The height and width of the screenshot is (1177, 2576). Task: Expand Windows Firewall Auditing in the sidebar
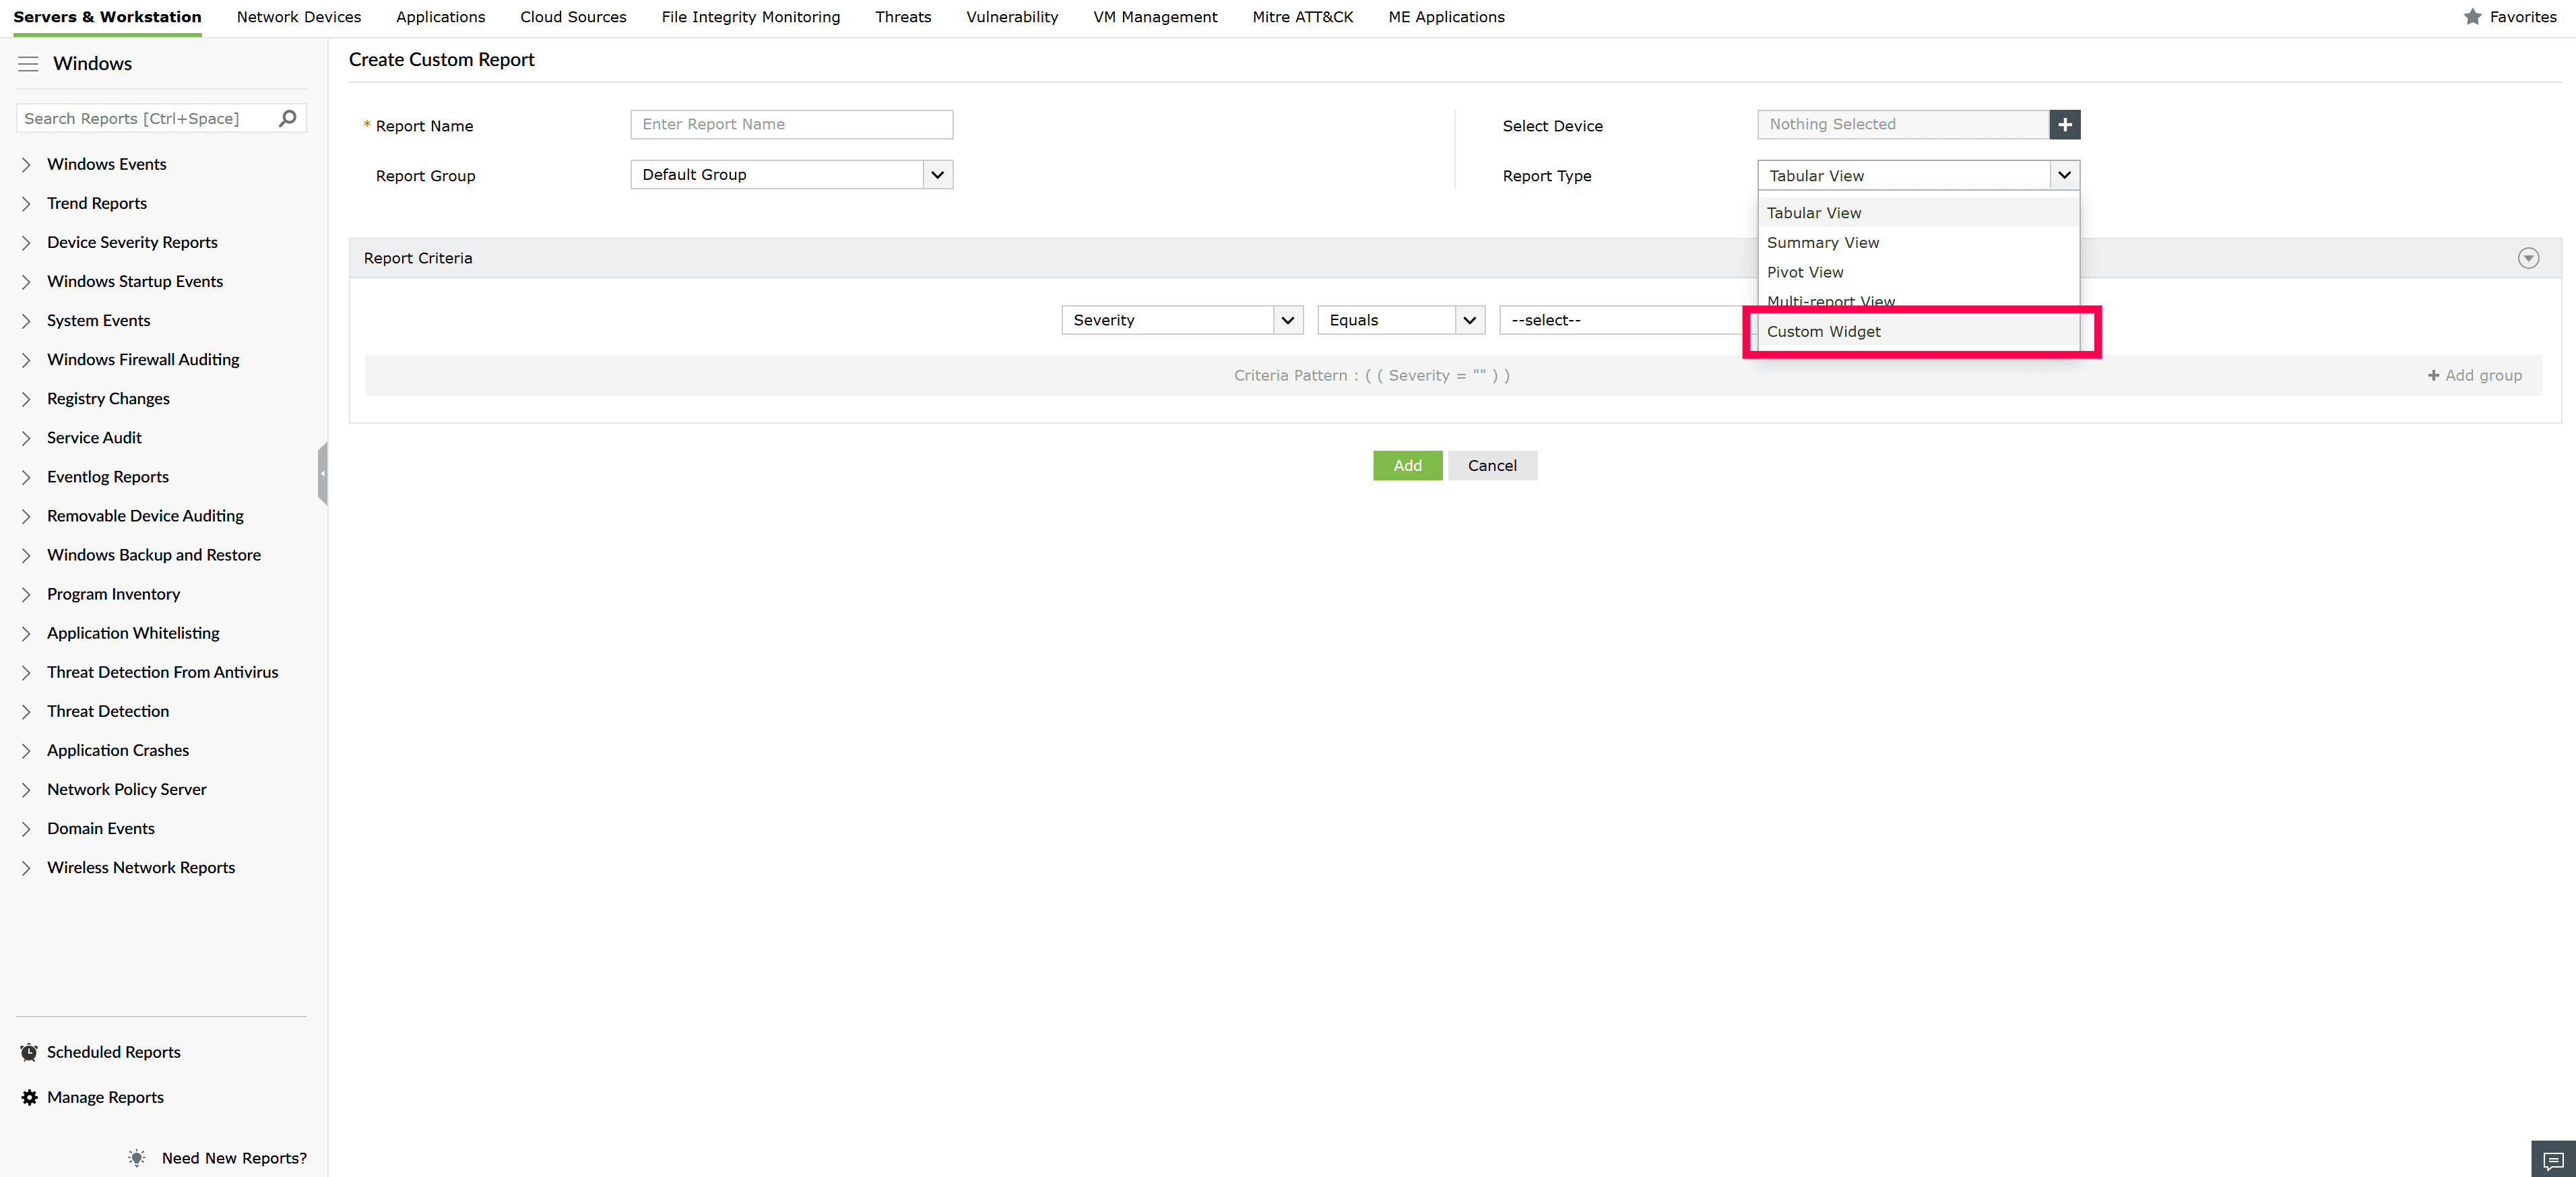pos(26,359)
